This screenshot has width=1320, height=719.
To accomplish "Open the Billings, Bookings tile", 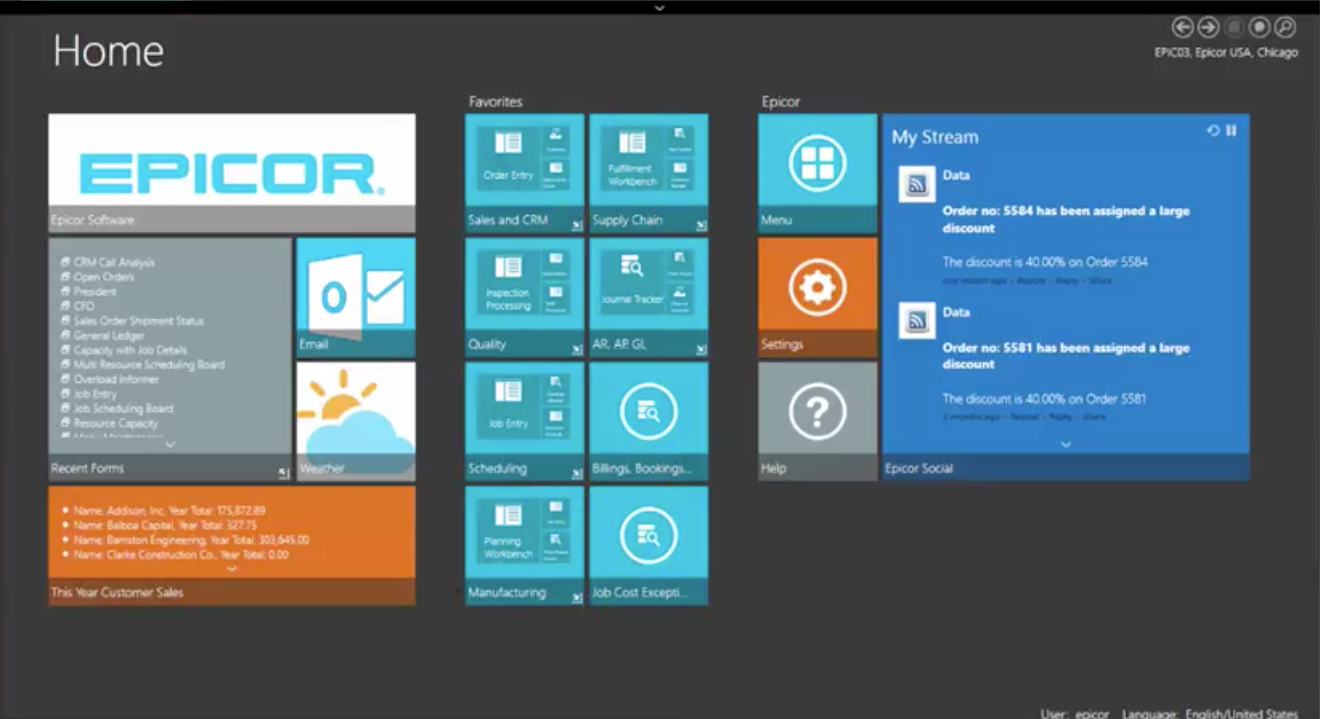I will pos(649,410).
